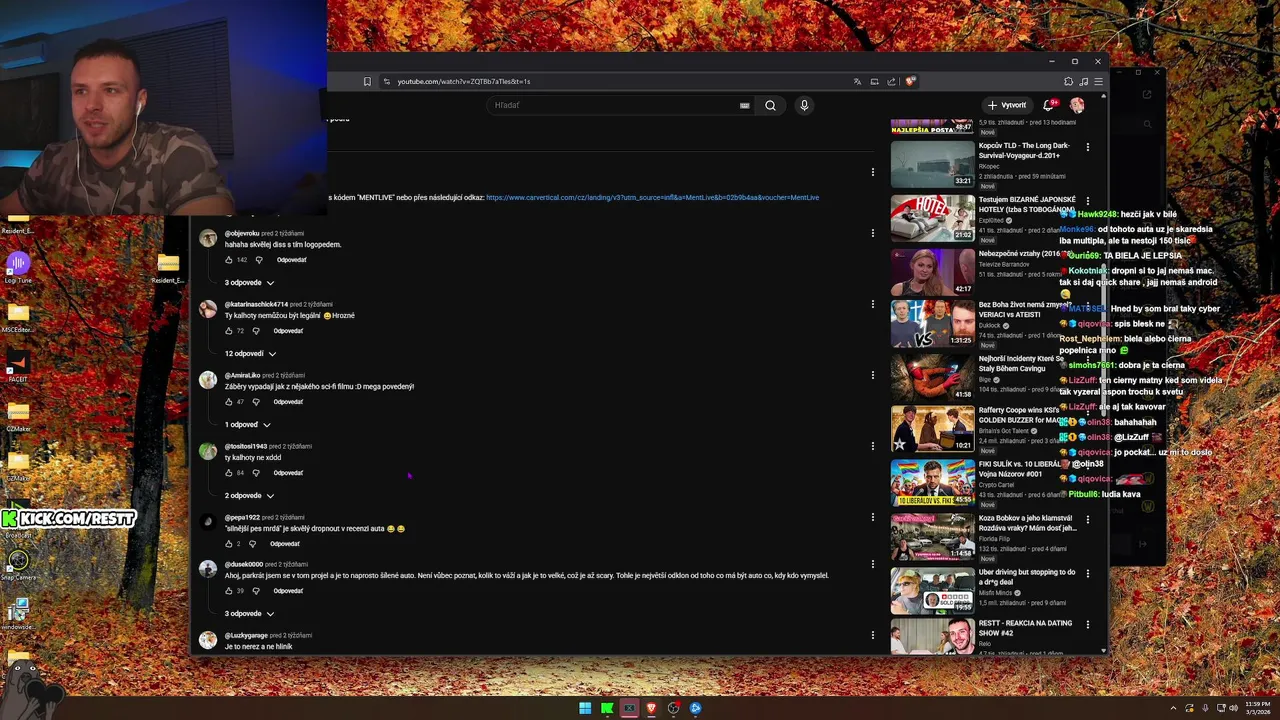This screenshot has width=1280, height=720.
Task: Click the address bar URL youtube.com/watch
Action: [464, 81]
